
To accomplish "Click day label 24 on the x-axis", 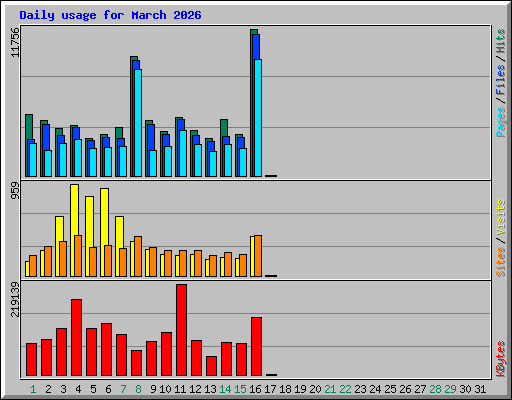I will coord(375,389).
